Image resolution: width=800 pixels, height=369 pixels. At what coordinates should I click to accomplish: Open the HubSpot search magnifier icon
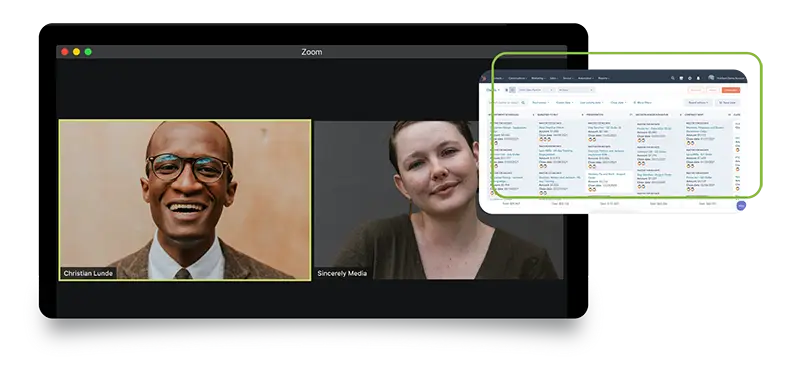[x=672, y=78]
